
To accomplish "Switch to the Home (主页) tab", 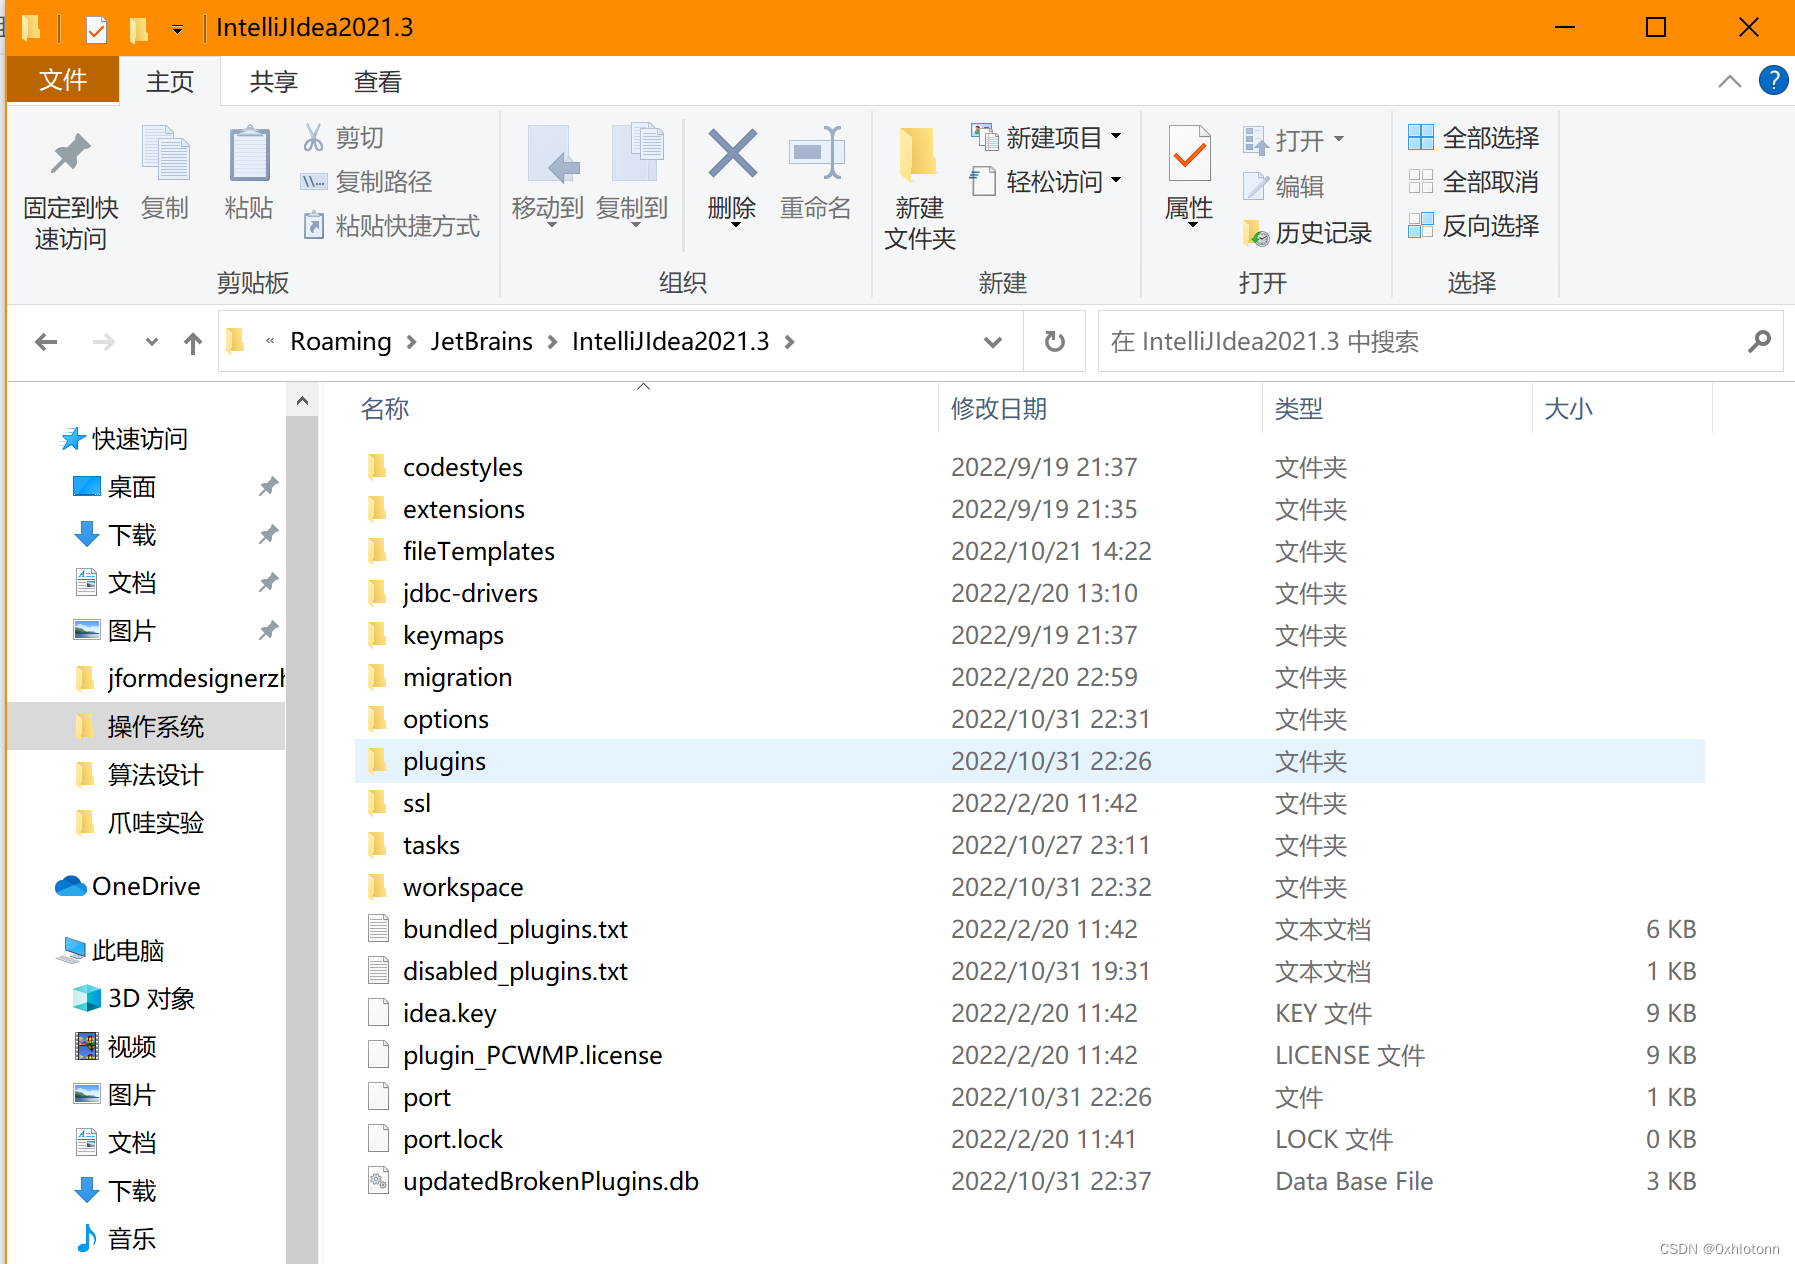I will pyautogui.click(x=170, y=81).
